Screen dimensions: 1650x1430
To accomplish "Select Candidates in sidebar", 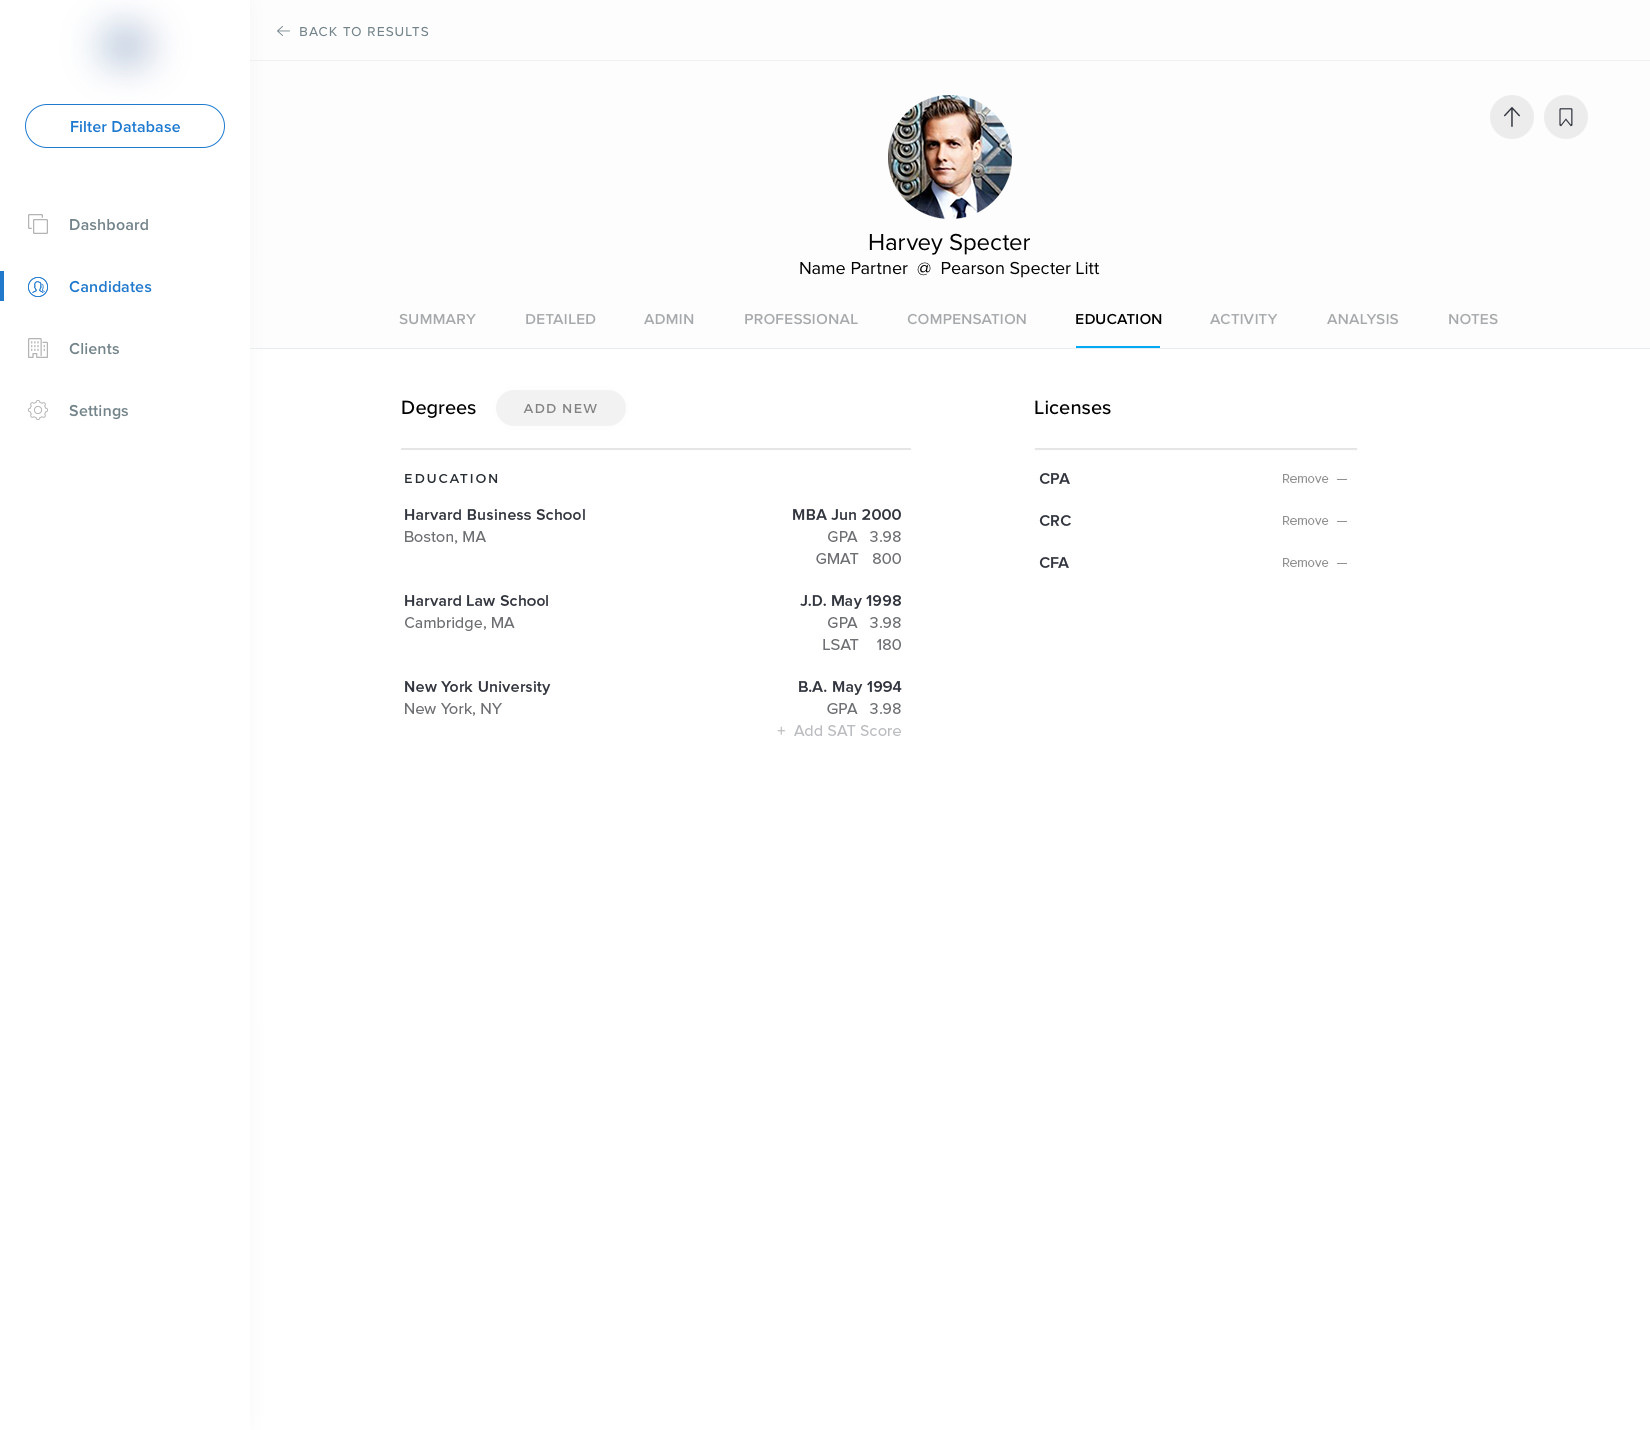I will tap(110, 287).
